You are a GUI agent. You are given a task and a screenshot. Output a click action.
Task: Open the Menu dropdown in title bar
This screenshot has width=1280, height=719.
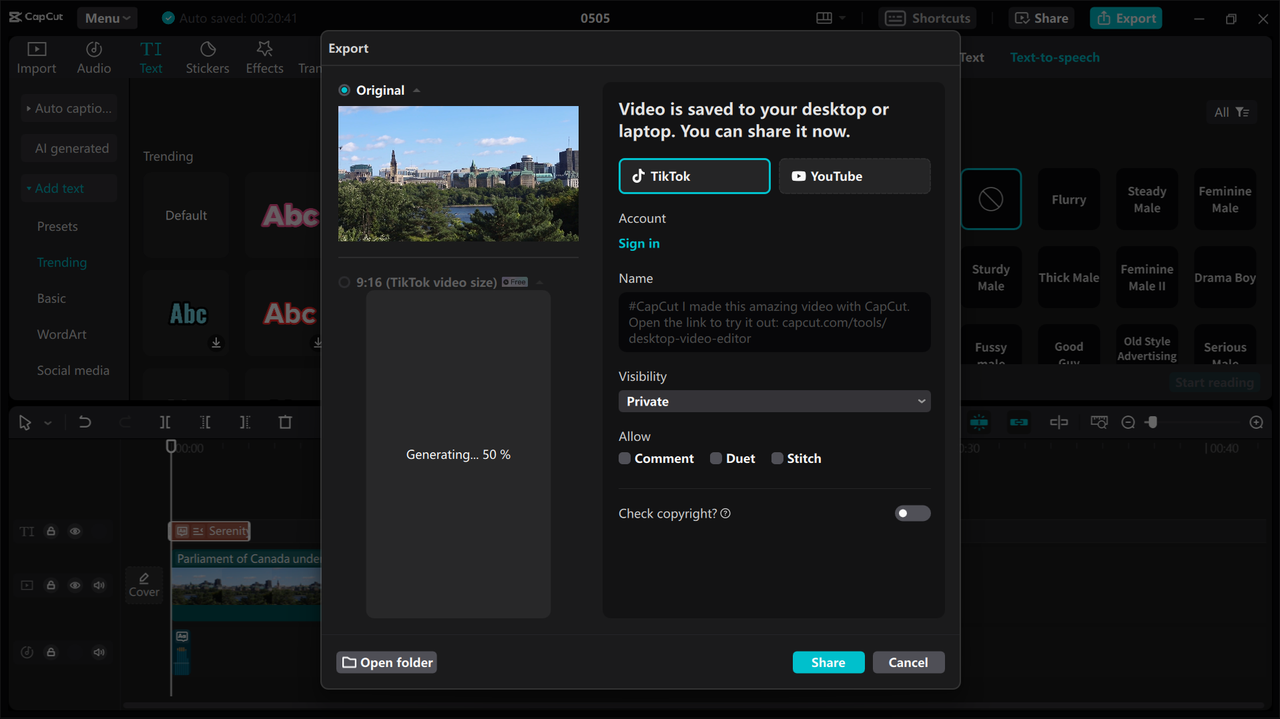click(x=107, y=18)
